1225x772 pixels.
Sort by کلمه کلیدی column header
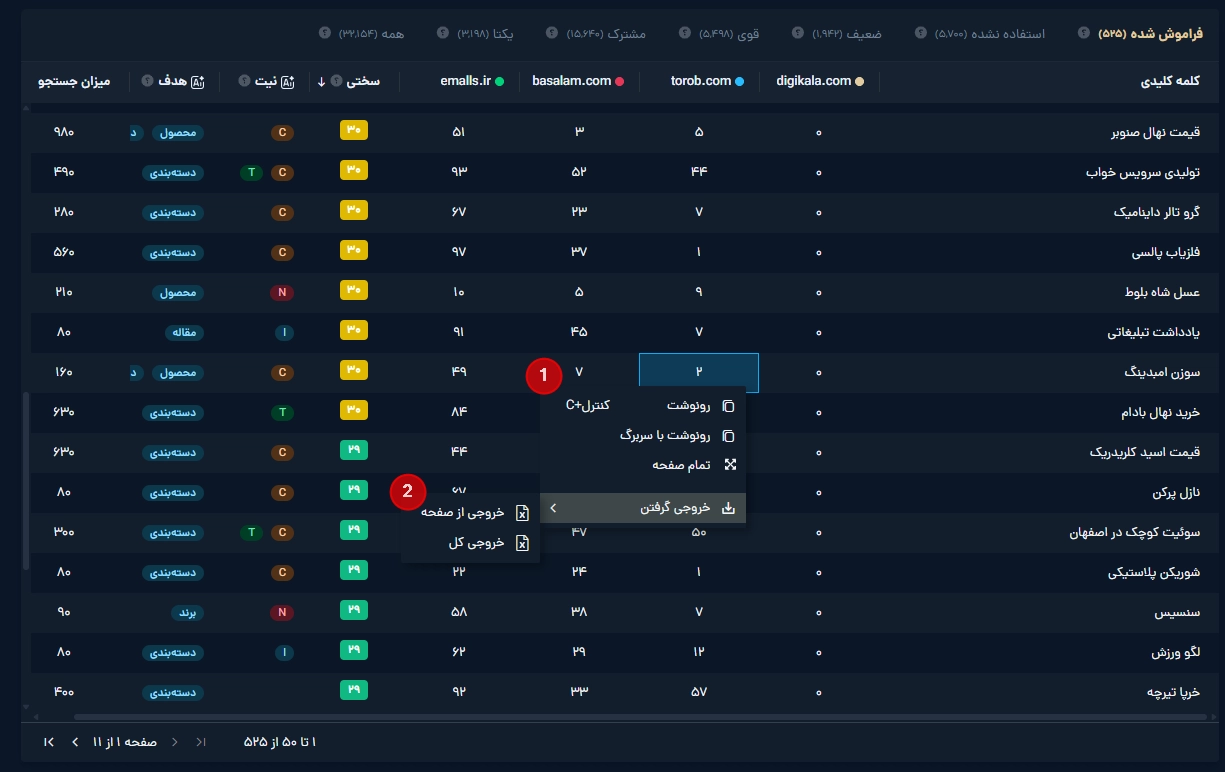[1170, 82]
